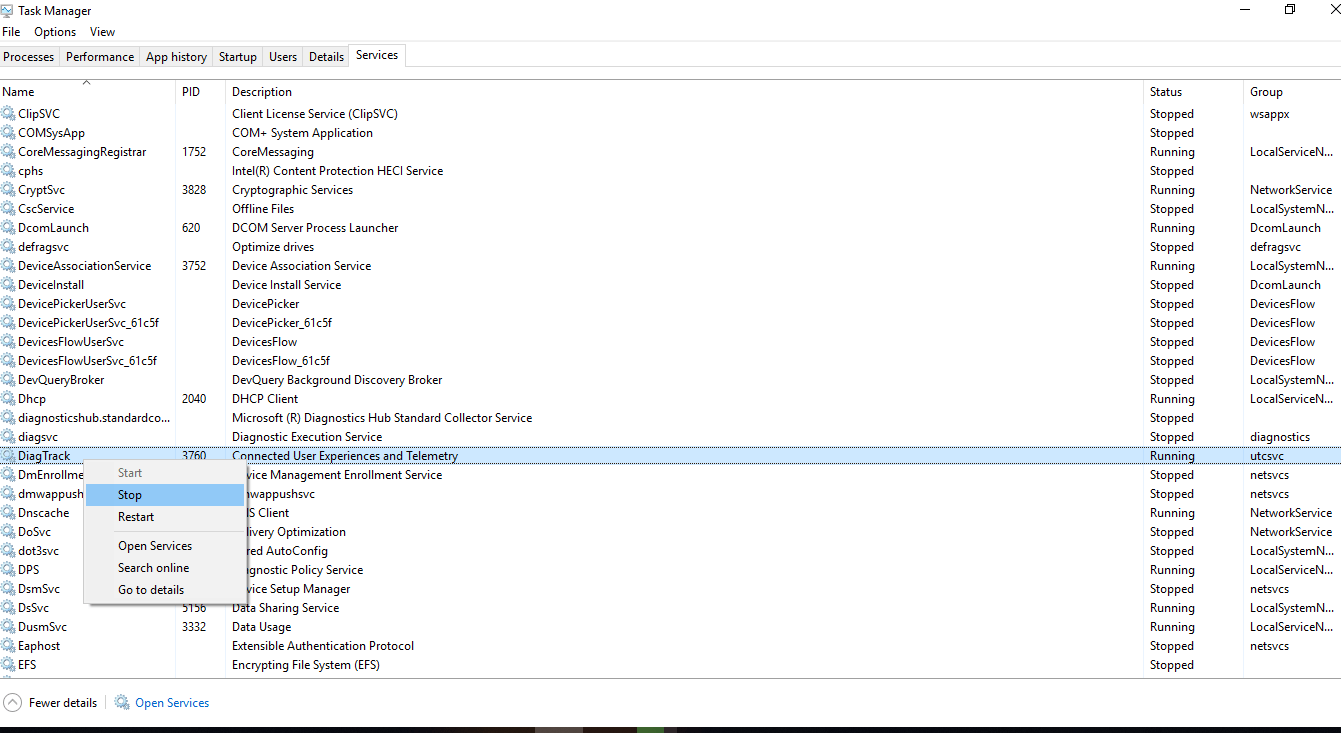Viewport: 1341px width, 733px height.
Task: Click the gear icon beside EFS service
Action: pyautogui.click(x=9, y=665)
